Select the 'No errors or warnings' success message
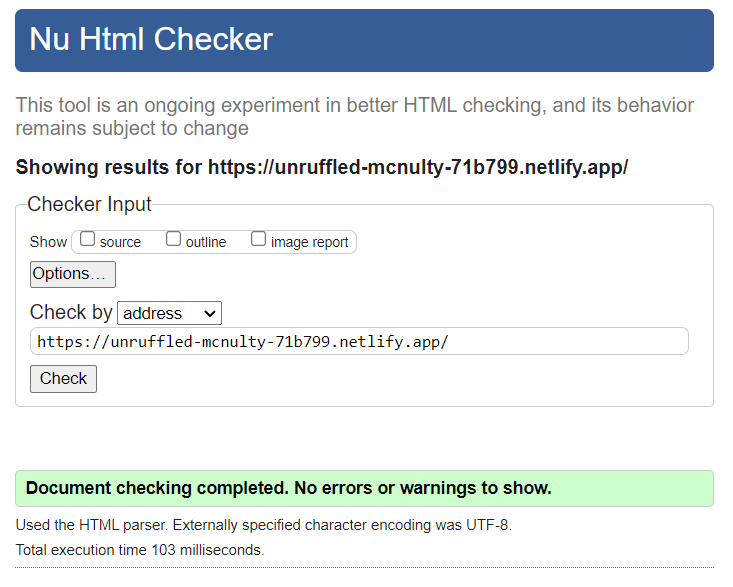733x587 pixels. click(364, 488)
